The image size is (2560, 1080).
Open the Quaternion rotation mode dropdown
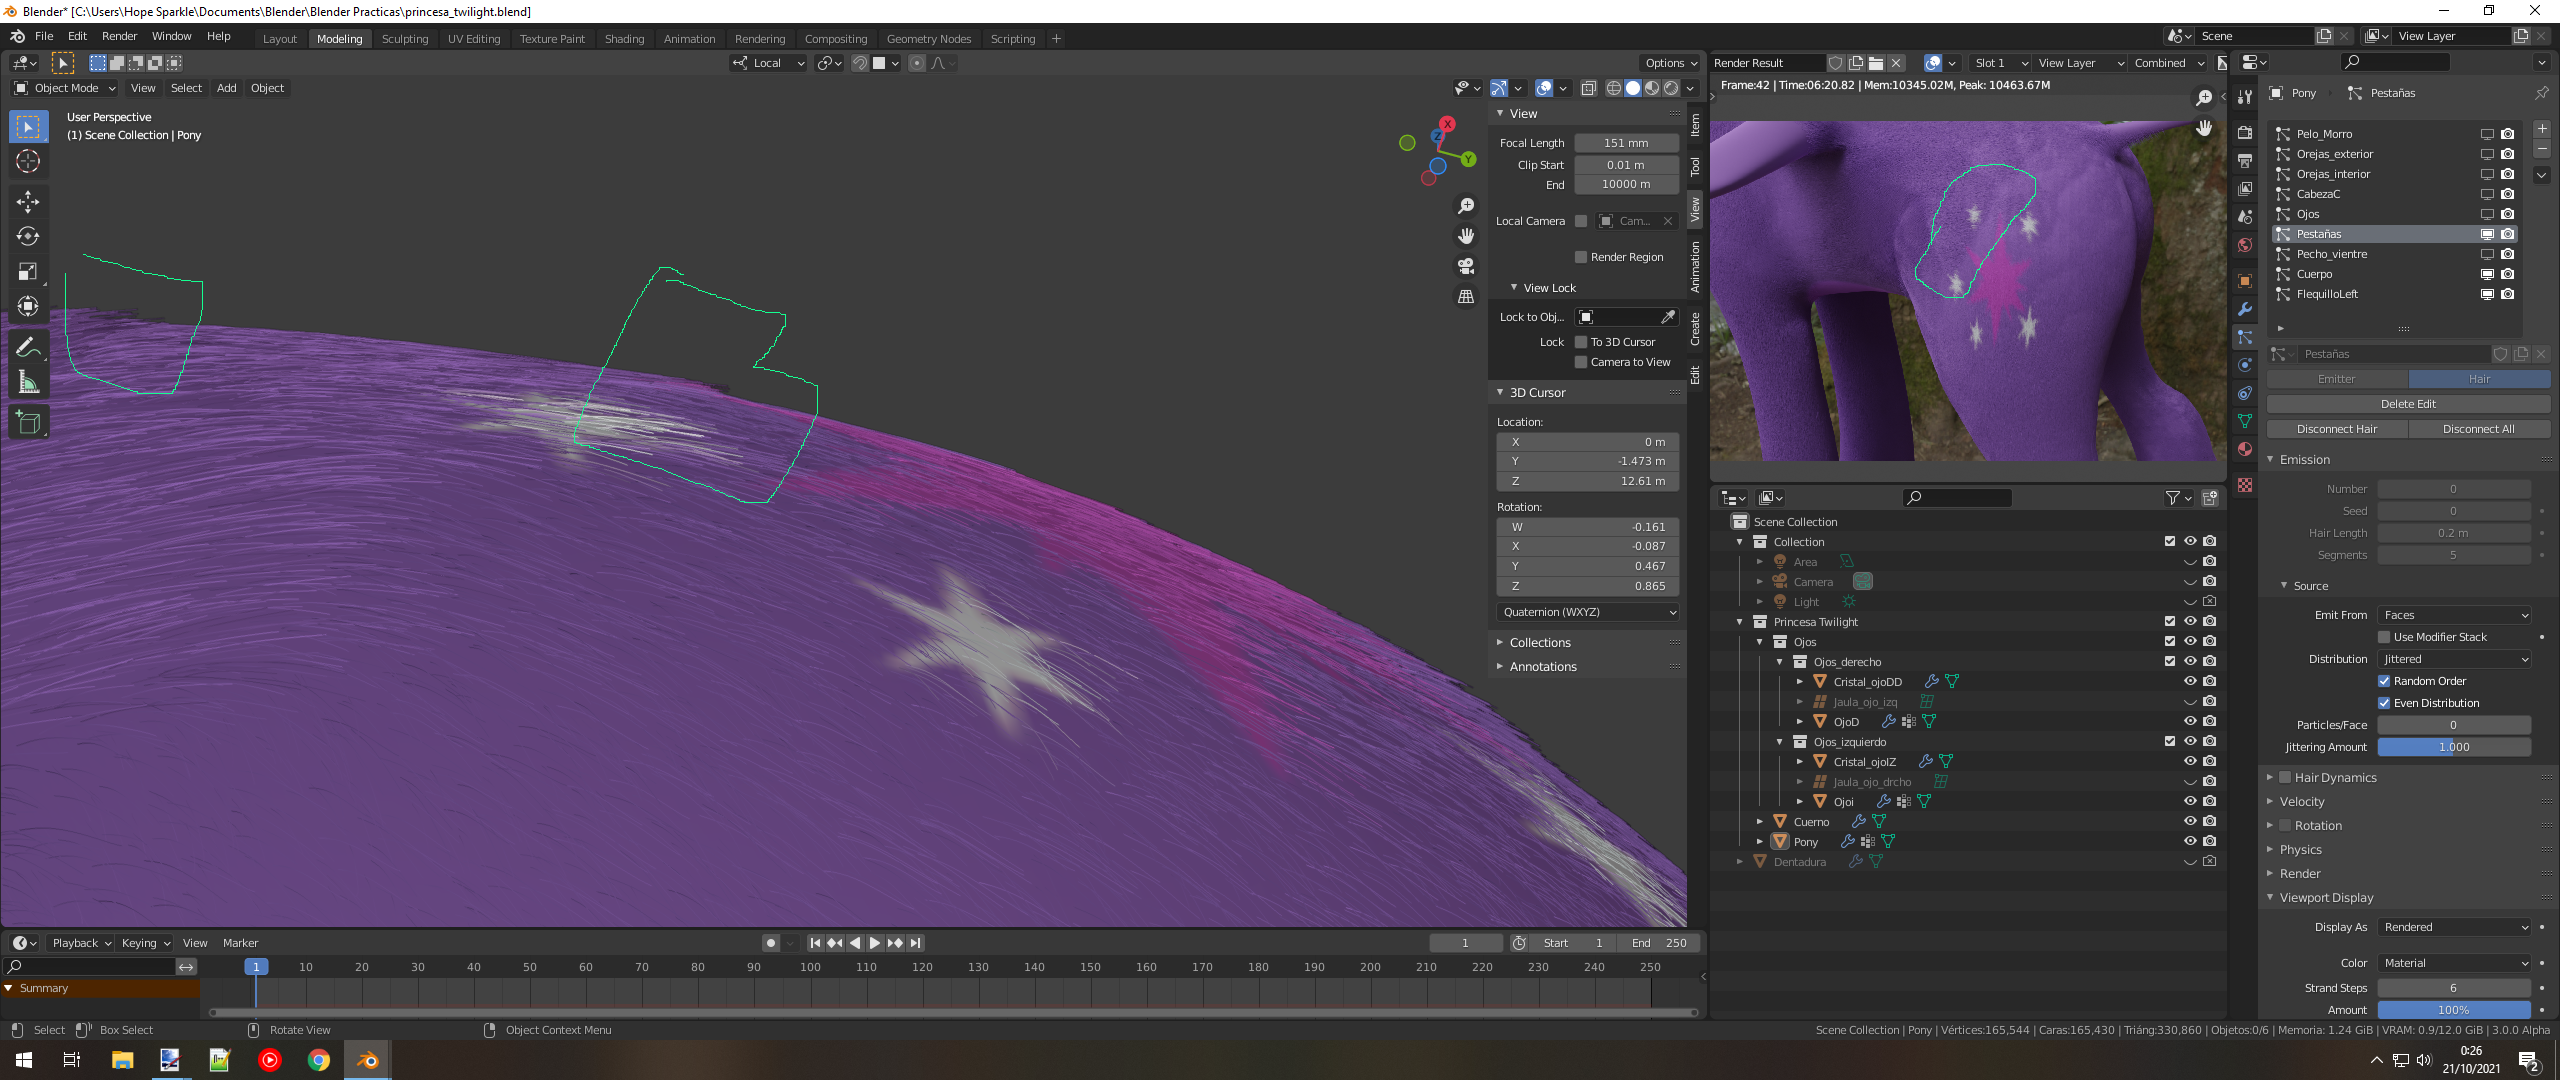[1587, 612]
